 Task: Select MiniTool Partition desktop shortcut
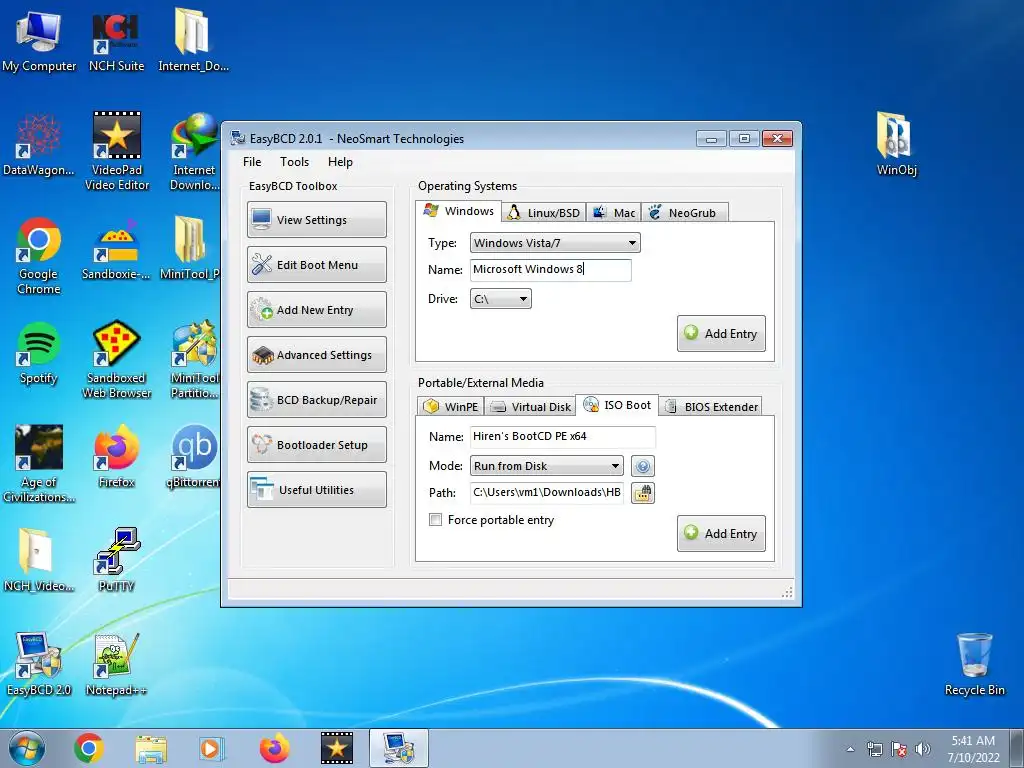click(x=195, y=359)
